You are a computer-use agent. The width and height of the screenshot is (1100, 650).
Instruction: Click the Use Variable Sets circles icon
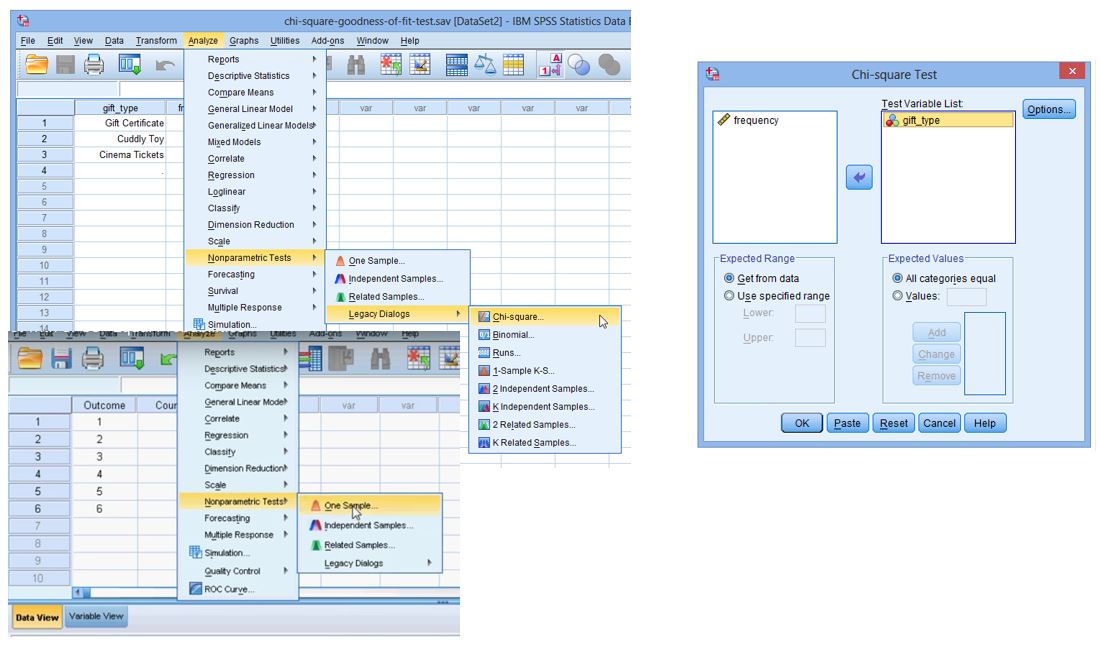(x=579, y=65)
